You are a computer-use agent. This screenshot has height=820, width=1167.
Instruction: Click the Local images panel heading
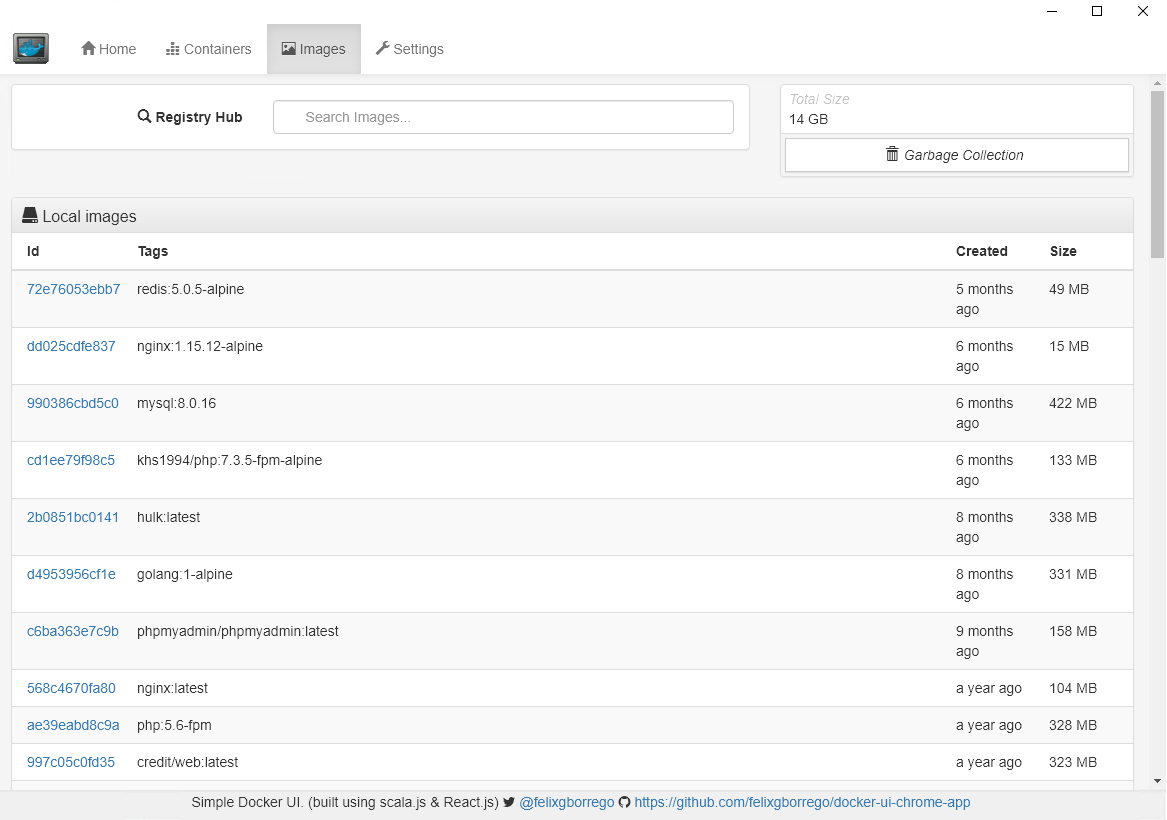[x=572, y=216]
